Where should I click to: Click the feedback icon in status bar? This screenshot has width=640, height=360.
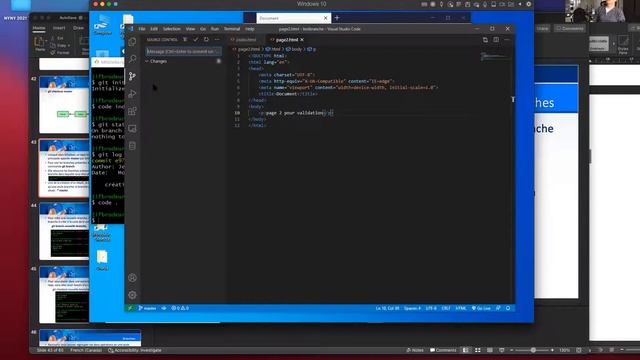click(x=498, y=308)
